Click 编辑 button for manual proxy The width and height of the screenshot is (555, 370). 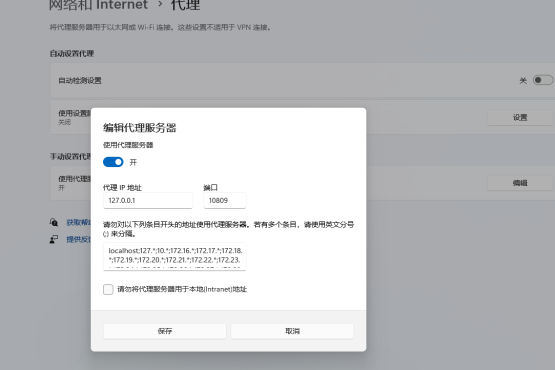click(x=520, y=183)
